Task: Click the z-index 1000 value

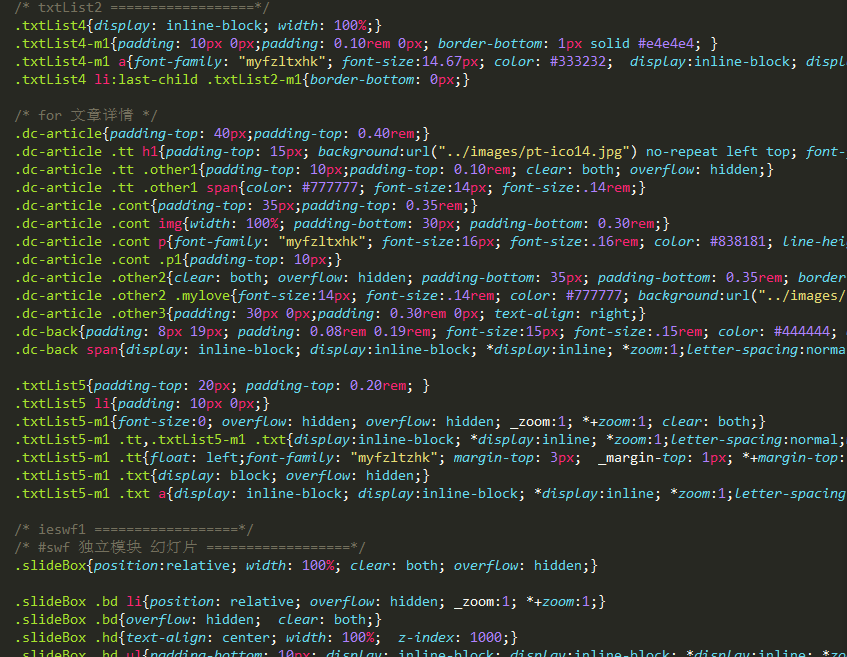Action: coord(486,638)
